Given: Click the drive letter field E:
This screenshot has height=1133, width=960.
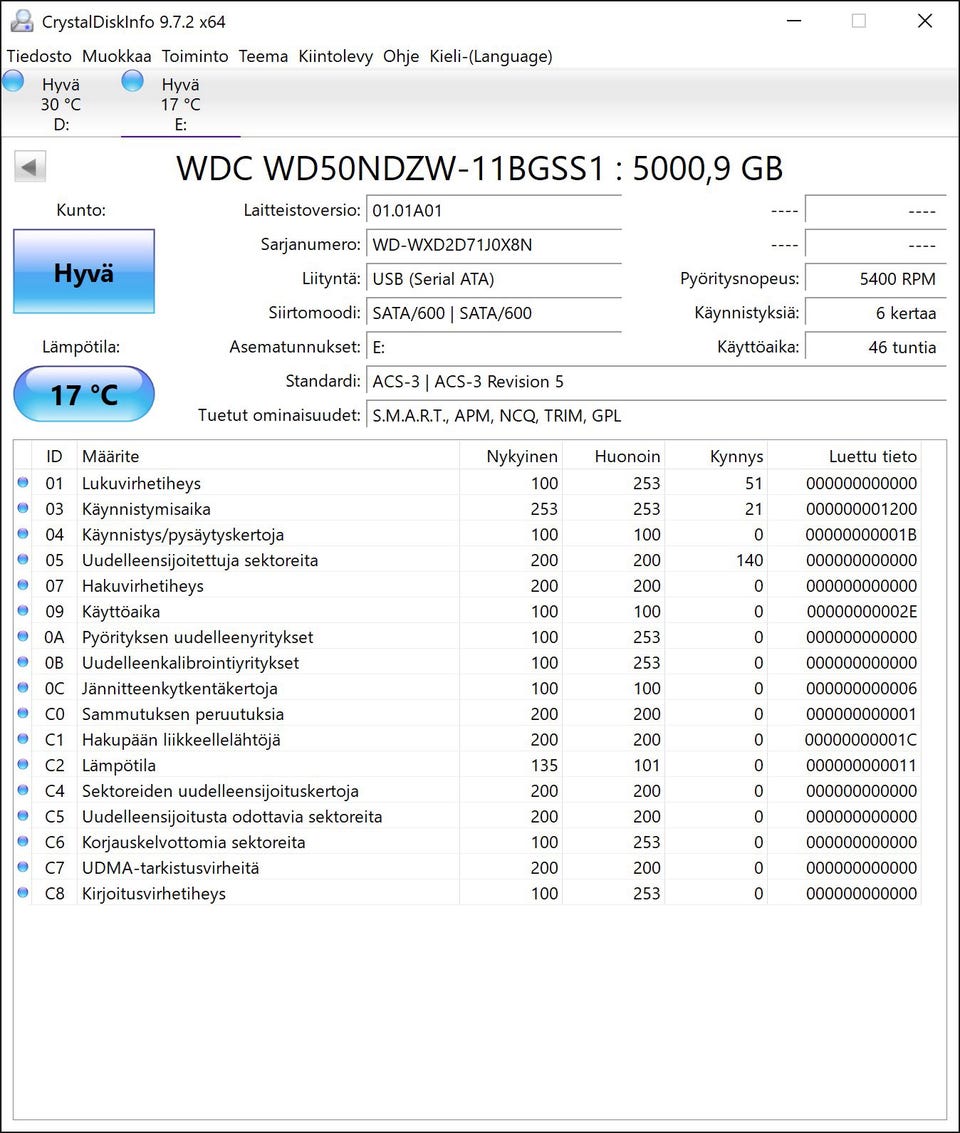Looking at the screenshot, I should 494,348.
